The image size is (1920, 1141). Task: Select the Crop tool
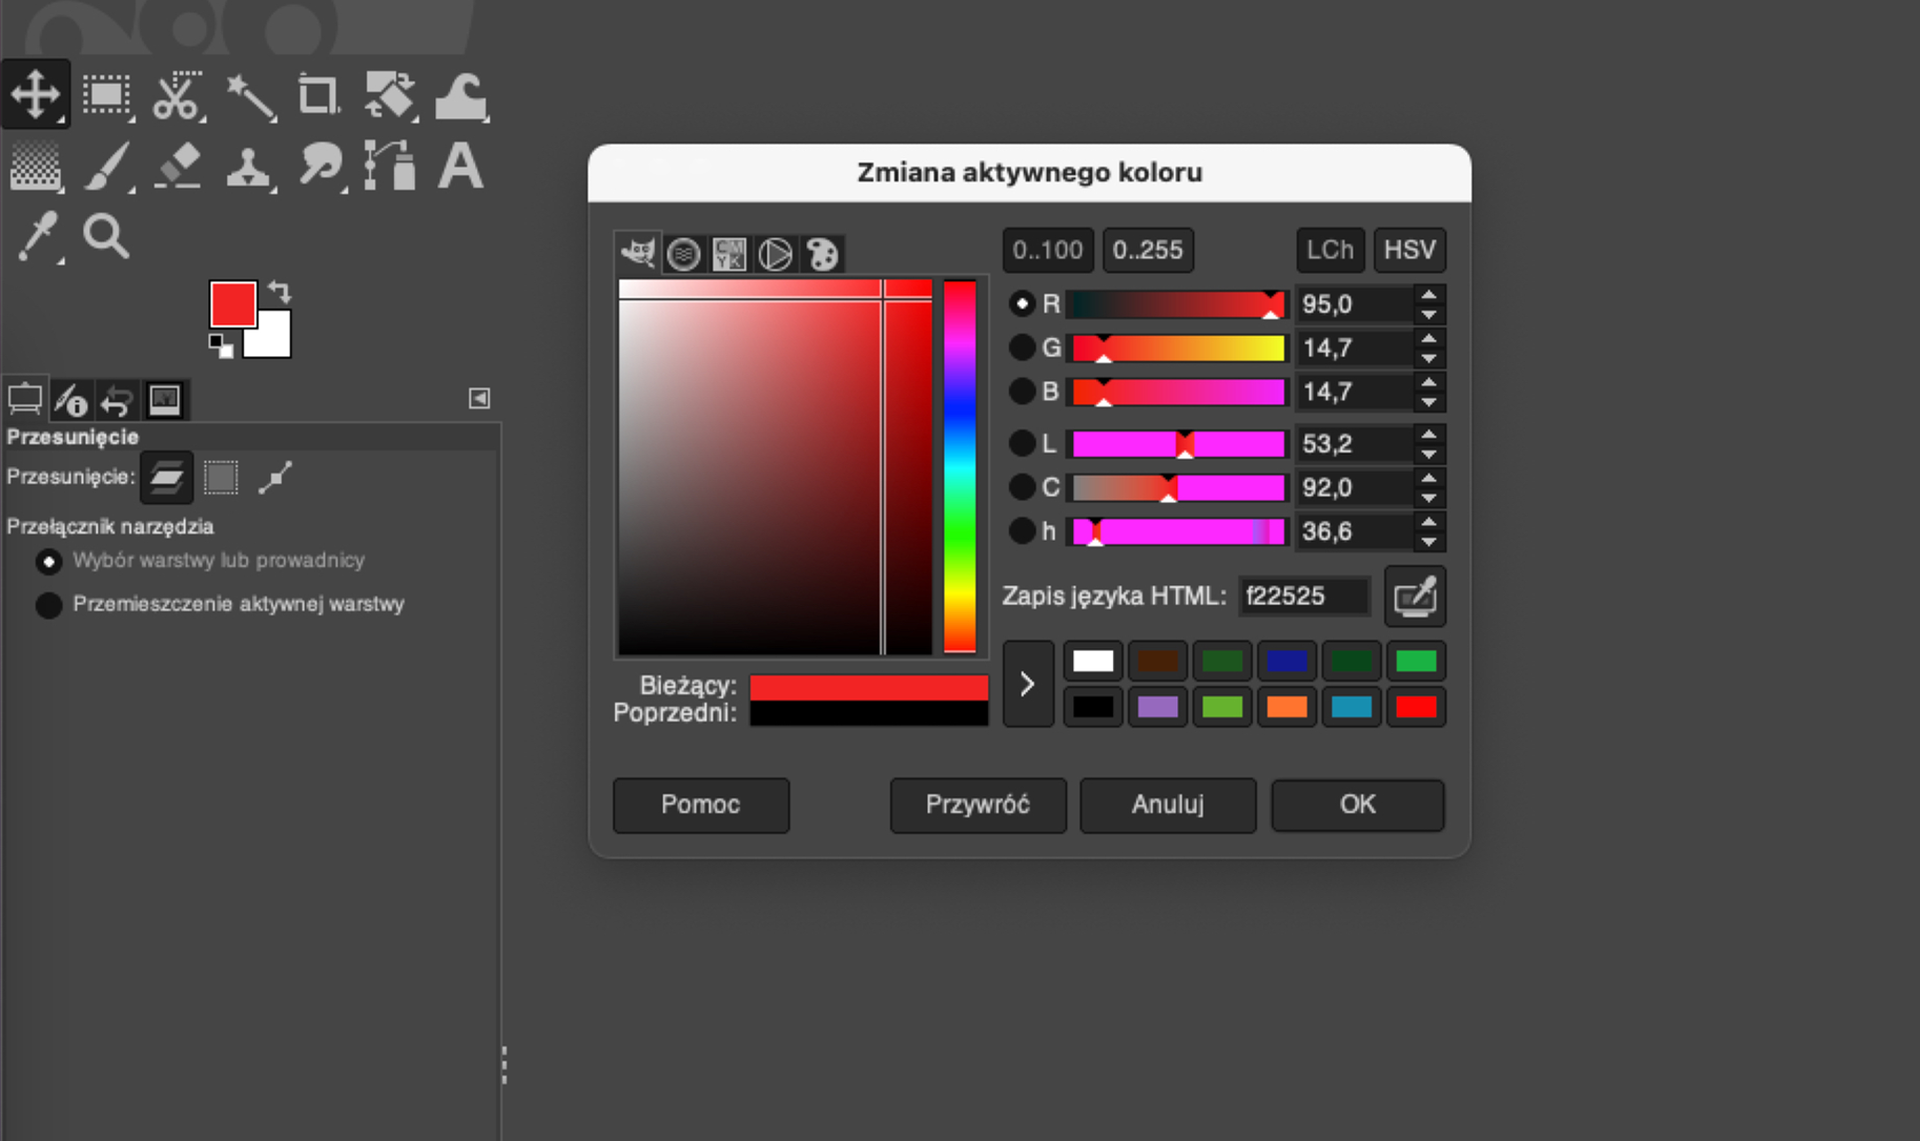click(x=319, y=95)
